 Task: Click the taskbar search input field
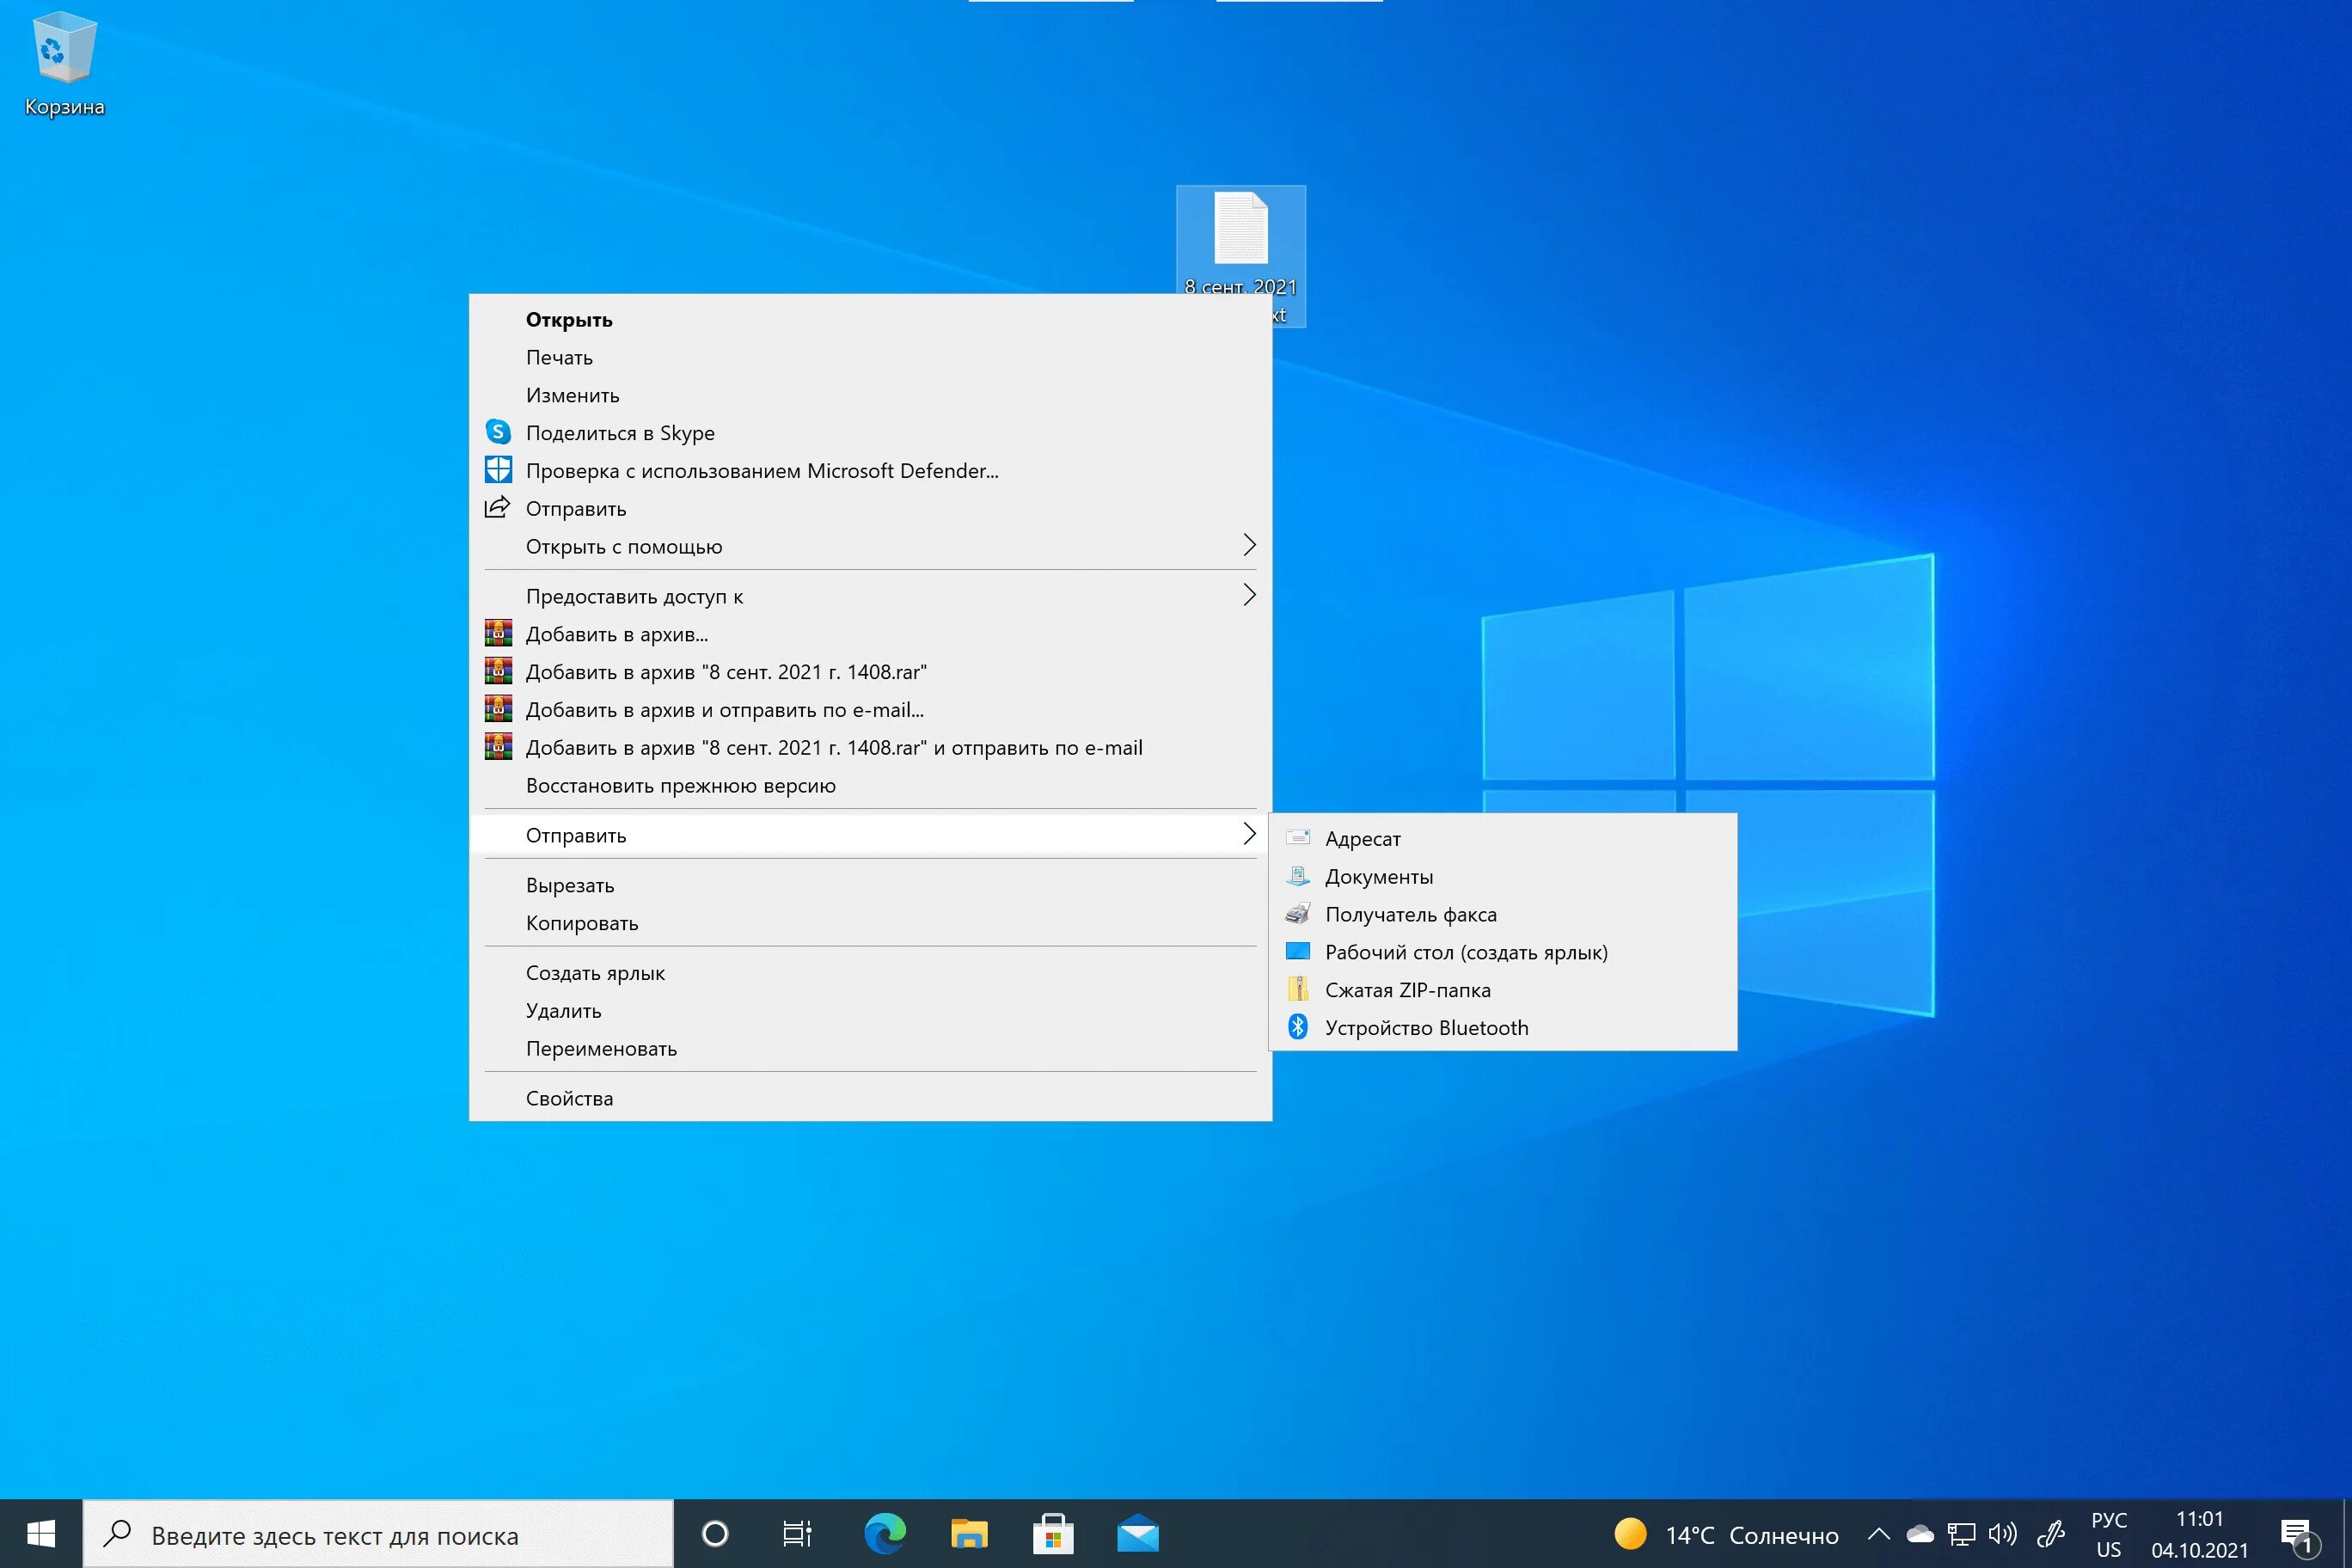tap(378, 1535)
